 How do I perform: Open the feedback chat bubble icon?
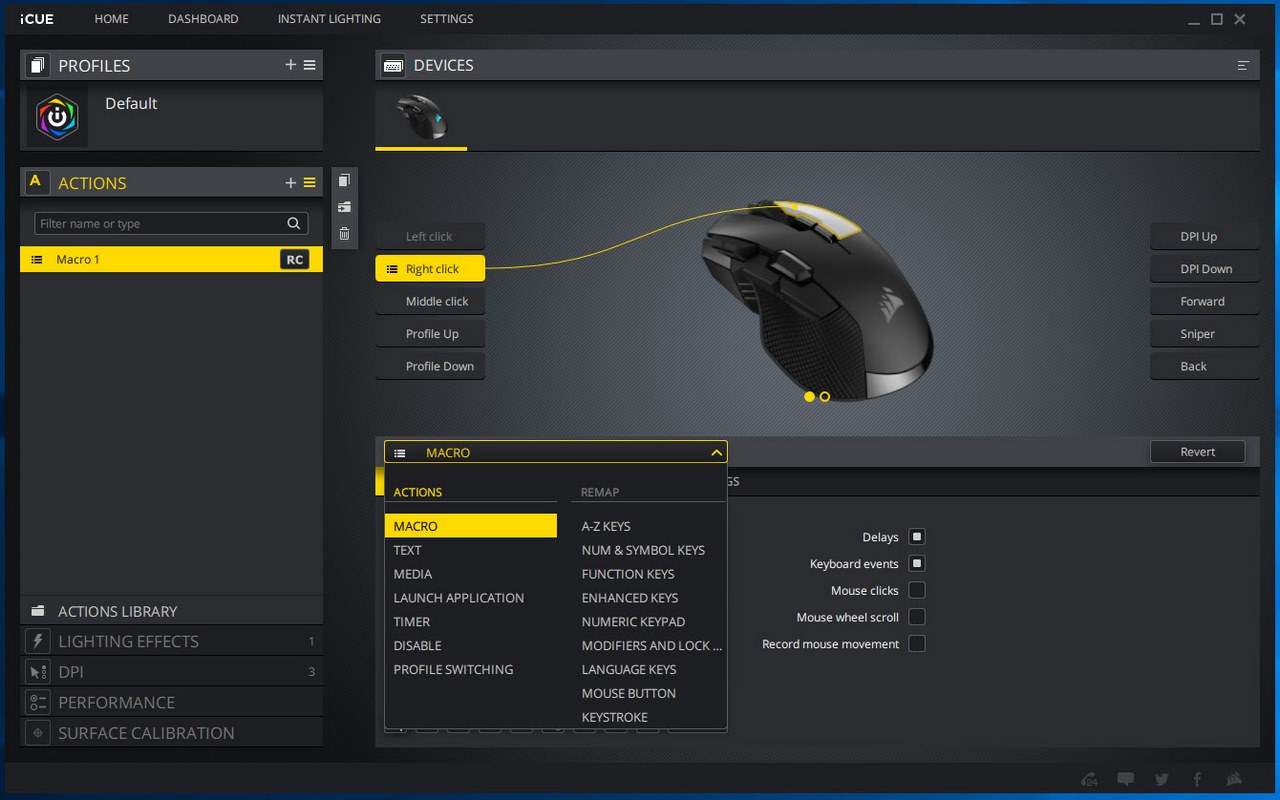click(x=1126, y=780)
